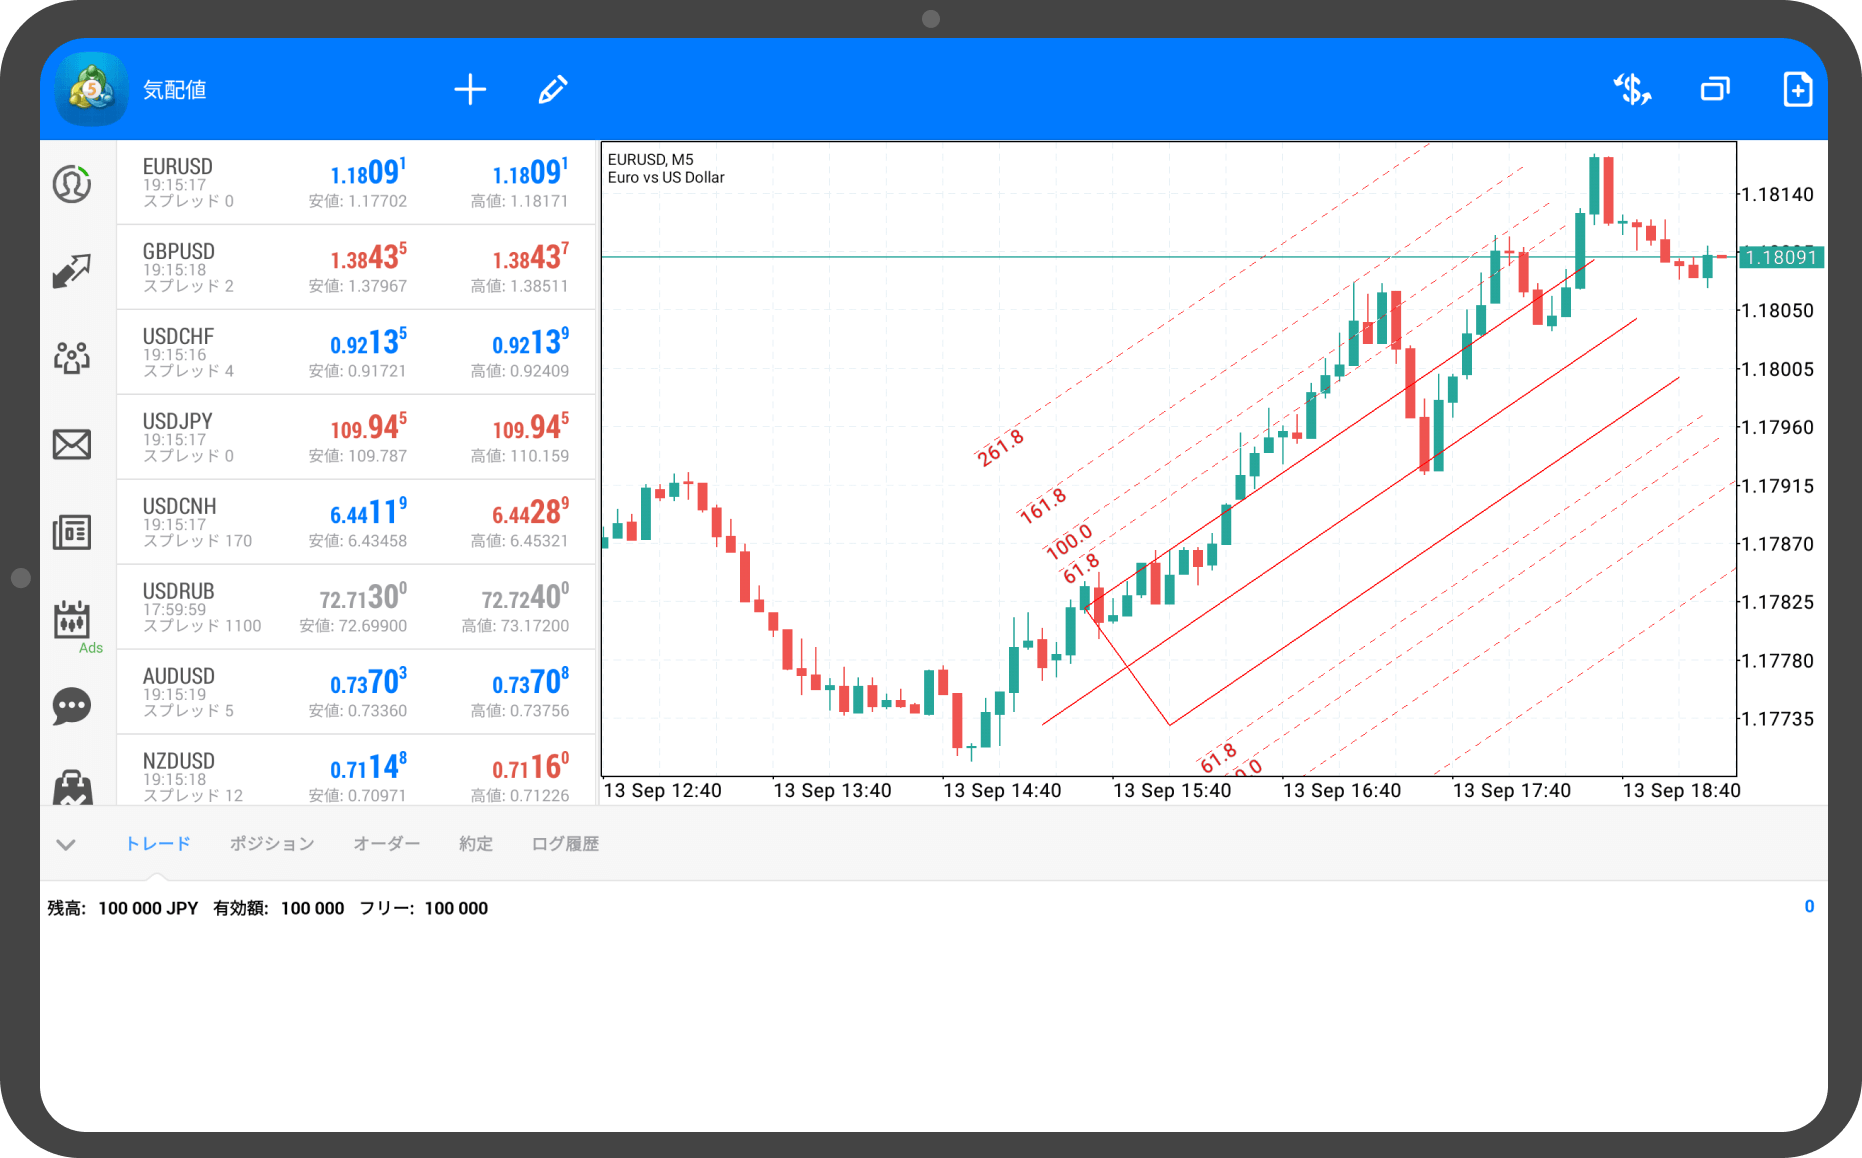Click the 100.0 Fibonacci channel label
The height and width of the screenshot is (1158, 1862).
click(1069, 541)
